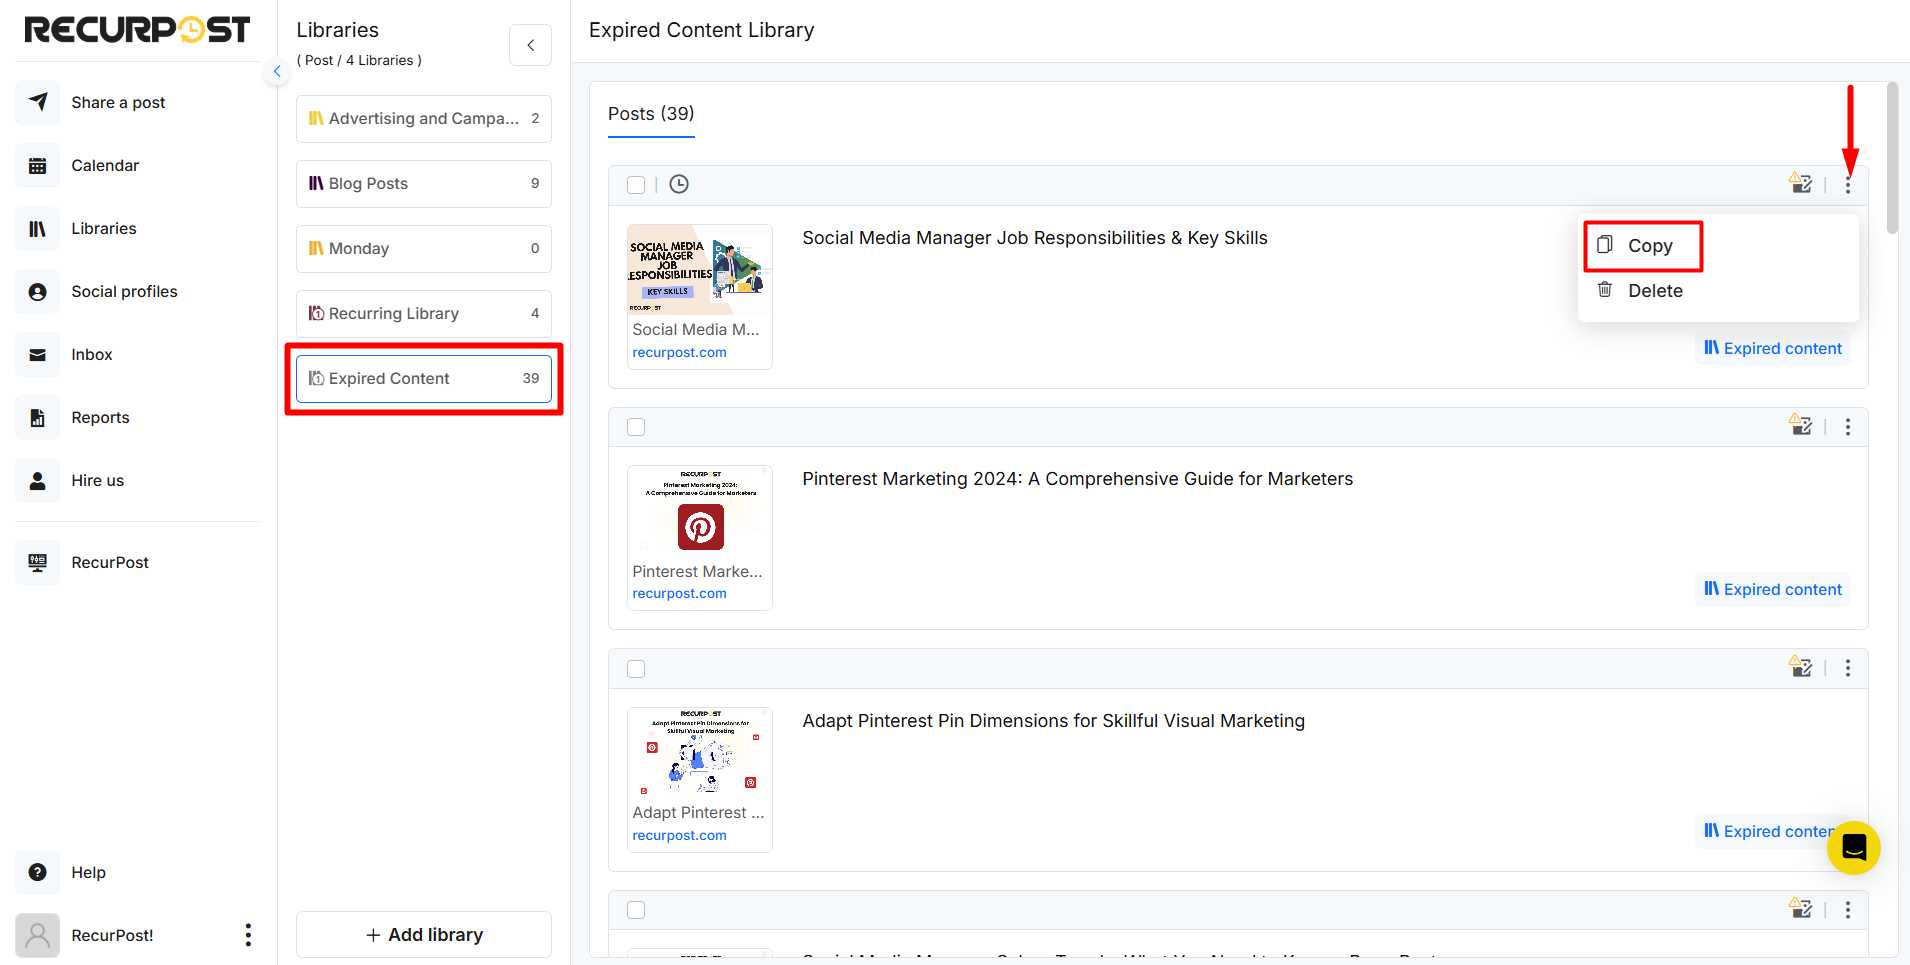Edit the Pinterest Marketing 2024 post
The image size is (1910, 965).
coord(1801,426)
